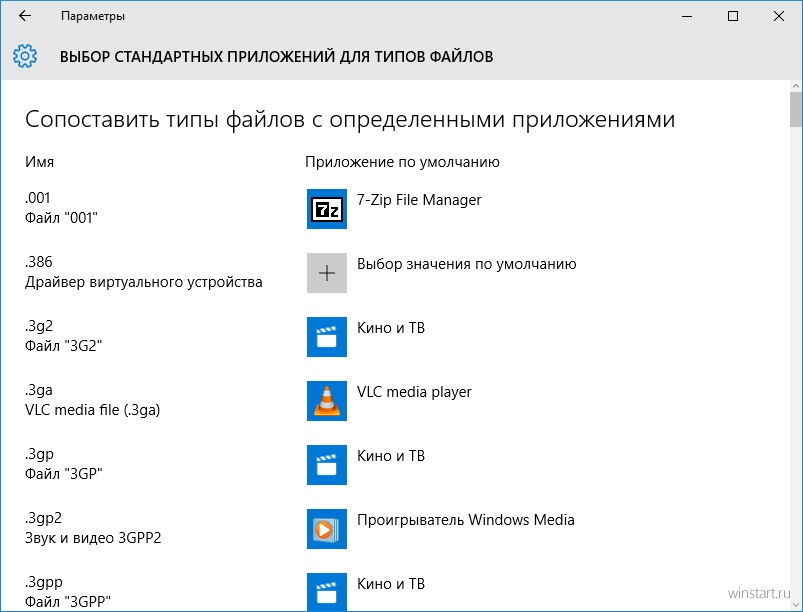Select the .386 virtual device driver entry
The height and width of the screenshot is (612, 803).
(x=143, y=272)
